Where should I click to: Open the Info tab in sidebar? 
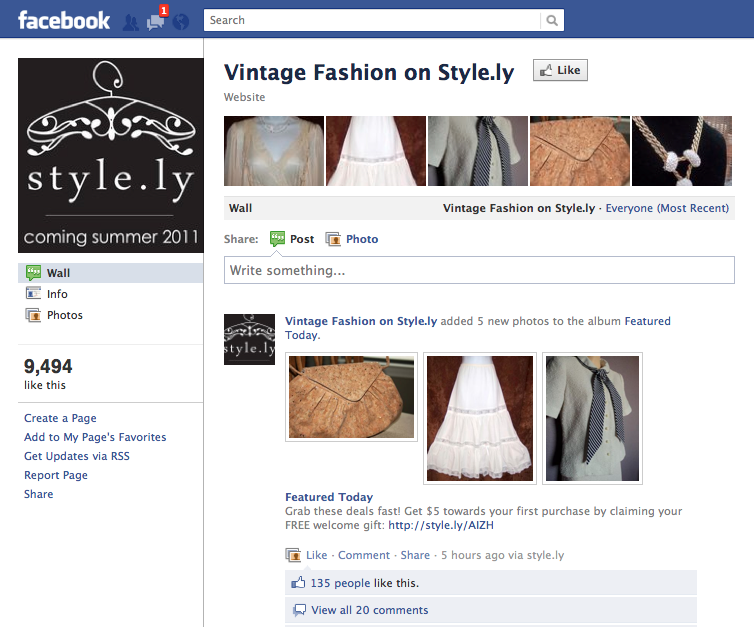[x=57, y=294]
